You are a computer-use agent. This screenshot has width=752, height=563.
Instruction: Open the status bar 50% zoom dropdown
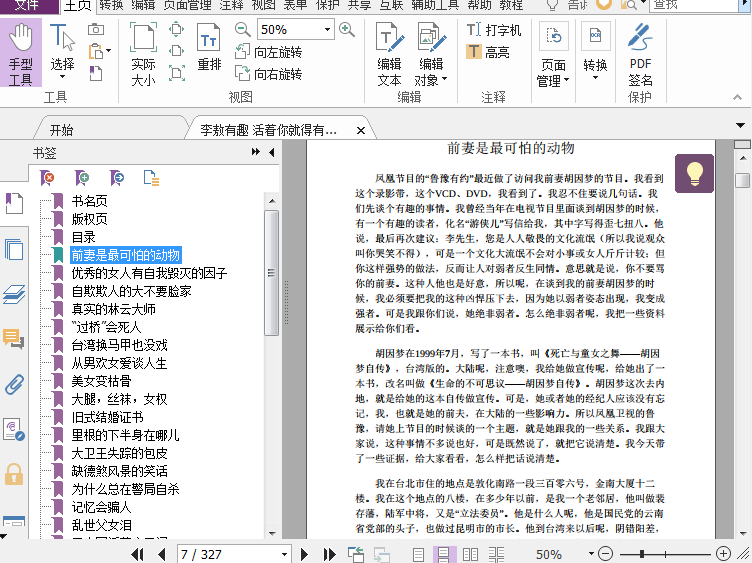coord(591,554)
